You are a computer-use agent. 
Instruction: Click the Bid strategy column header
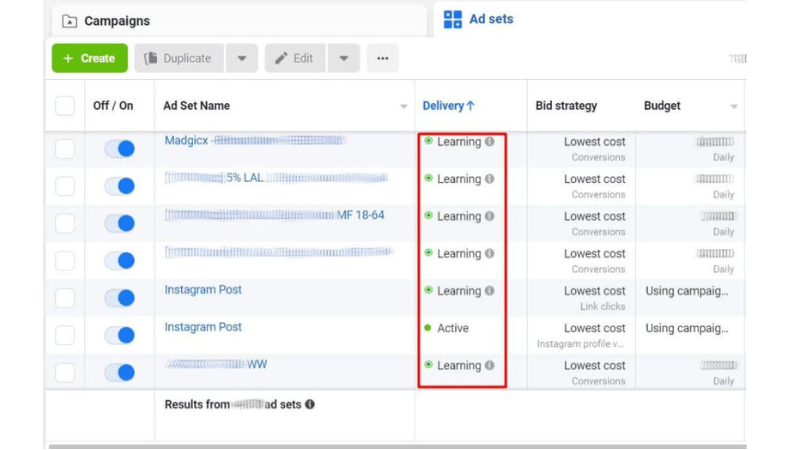tap(566, 106)
